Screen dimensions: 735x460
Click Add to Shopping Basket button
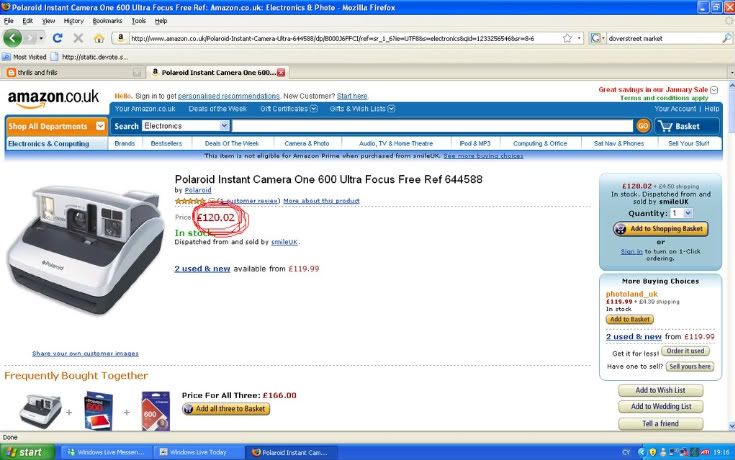660,229
